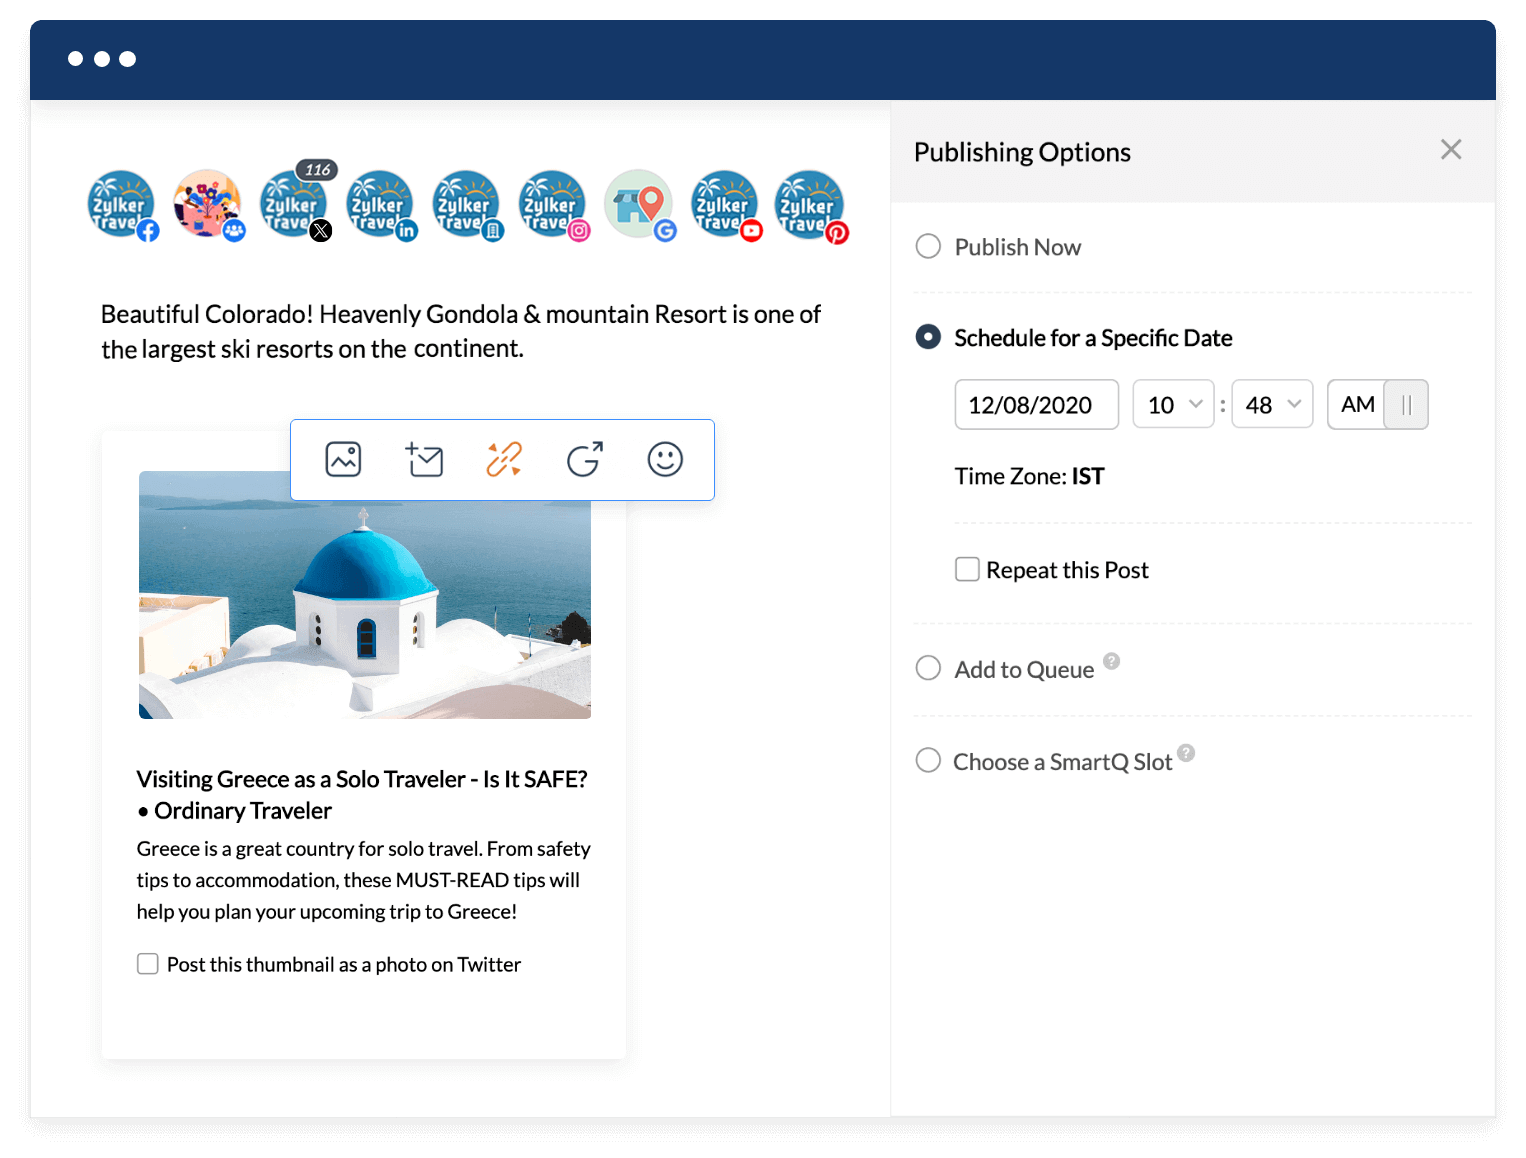Select the Zylker Travel Pinterest channel
The width and height of the screenshot is (1526, 1158).
tap(810, 205)
